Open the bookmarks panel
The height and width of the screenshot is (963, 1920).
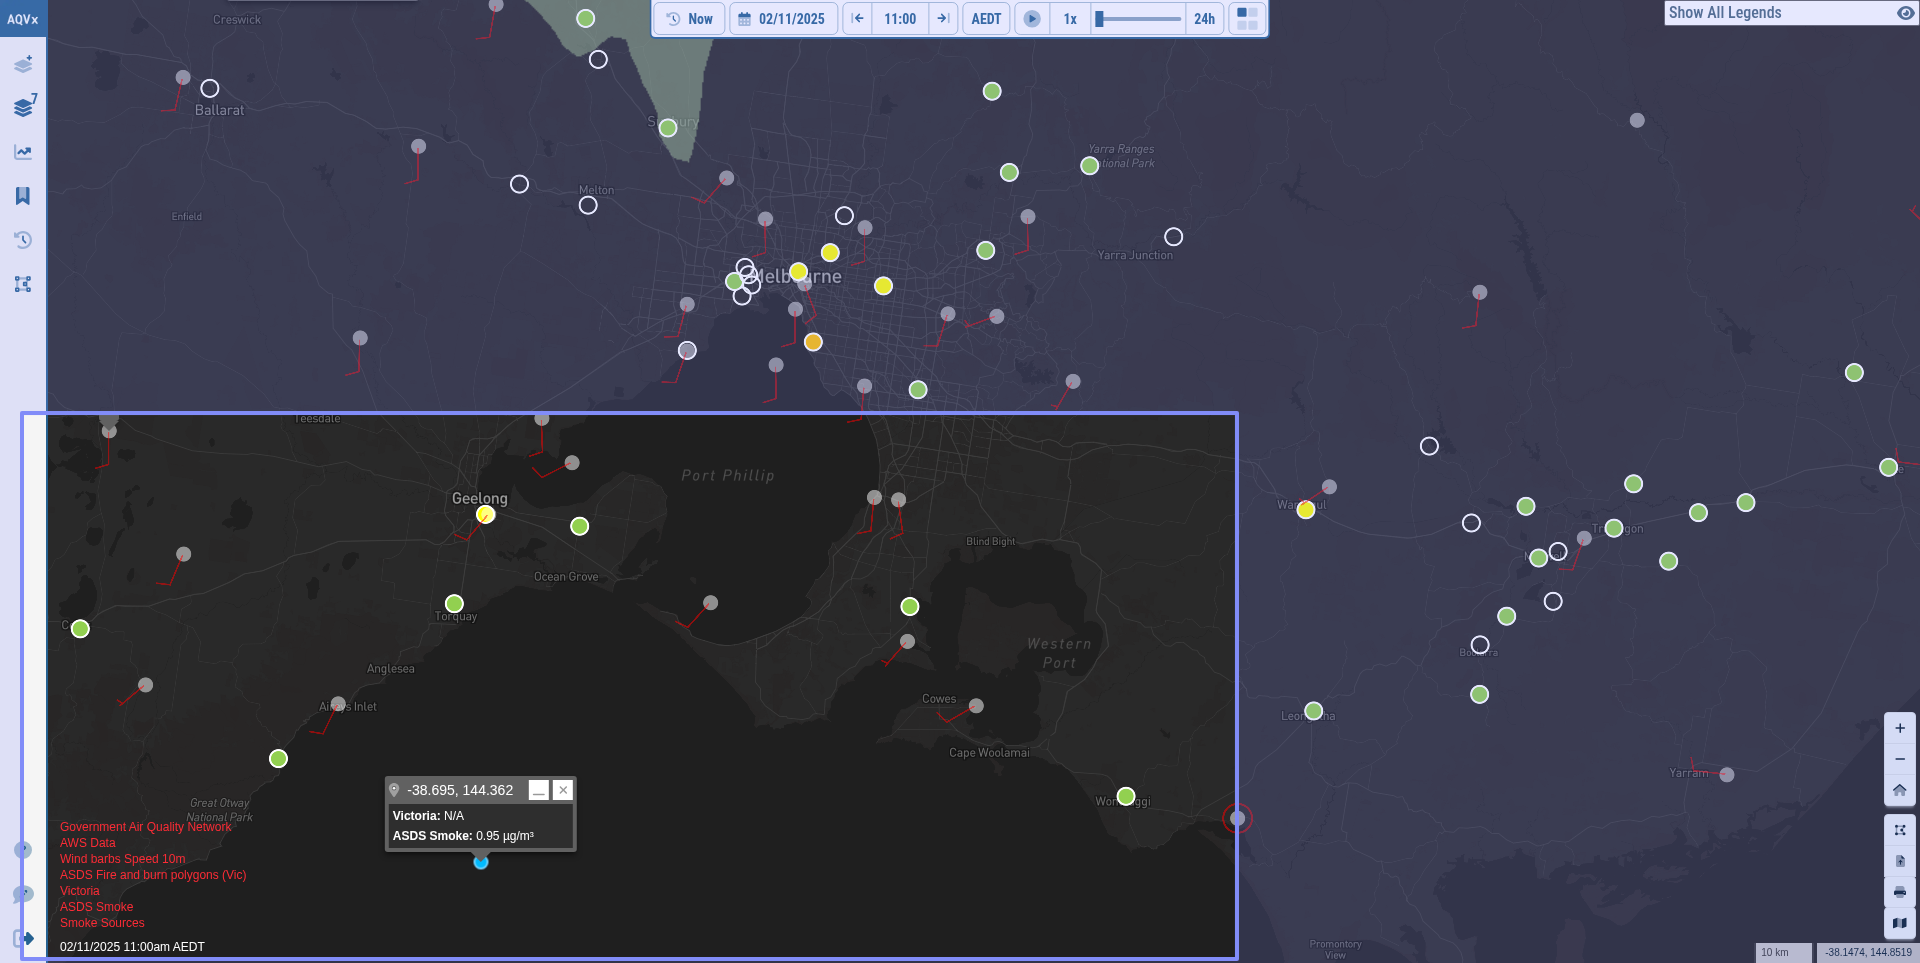pos(23,196)
